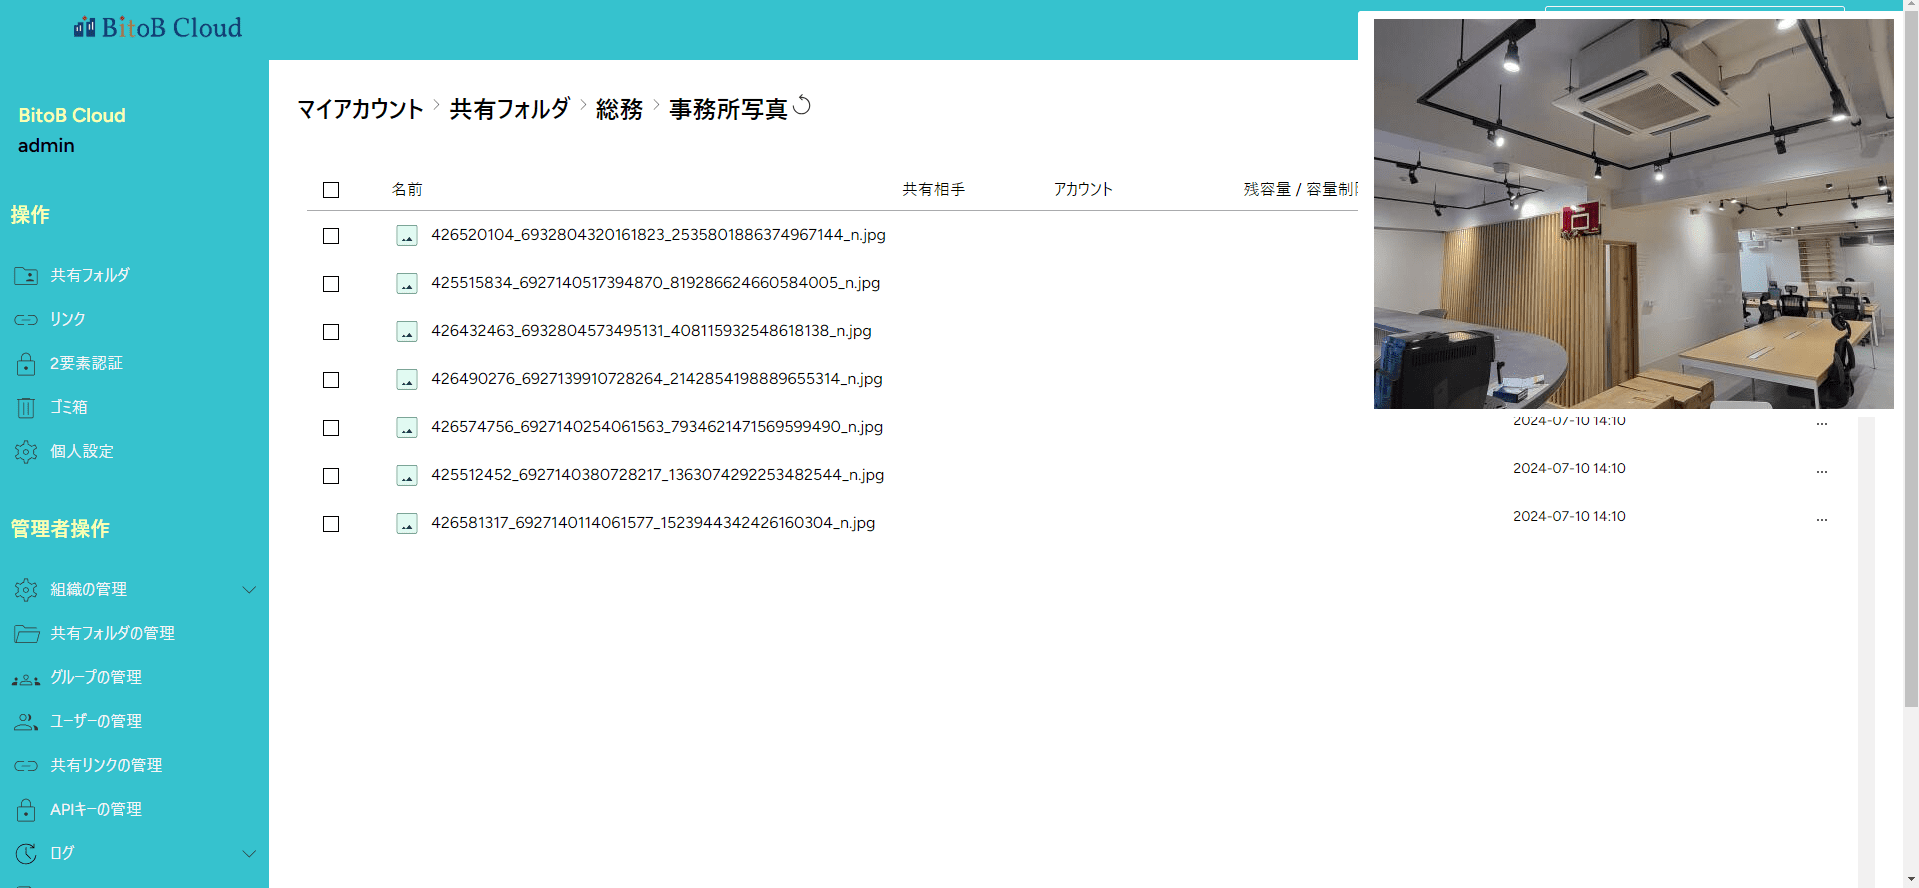Open 個人設定 menu item
Viewport: 1919px width, 888px height.
point(82,451)
